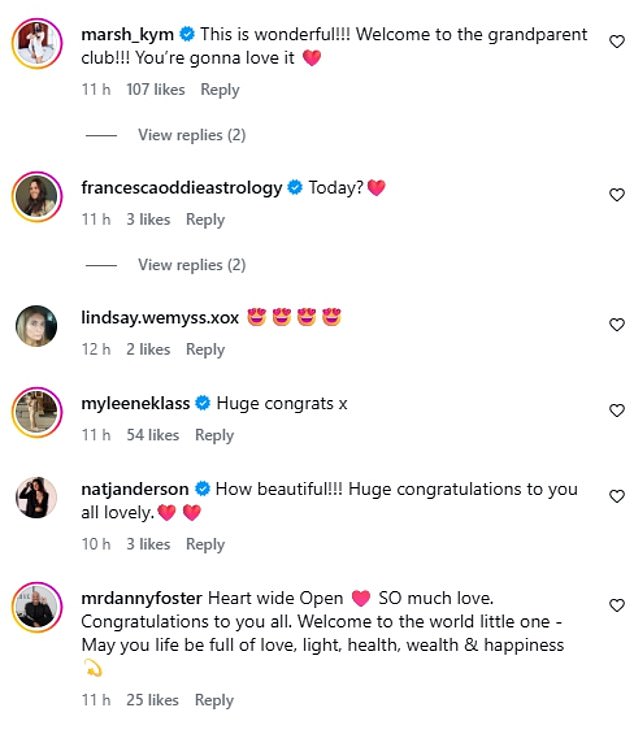Tap the heart next to myleeneklass's comment
This screenshot has height=734, width=634.
coord(617,411)
